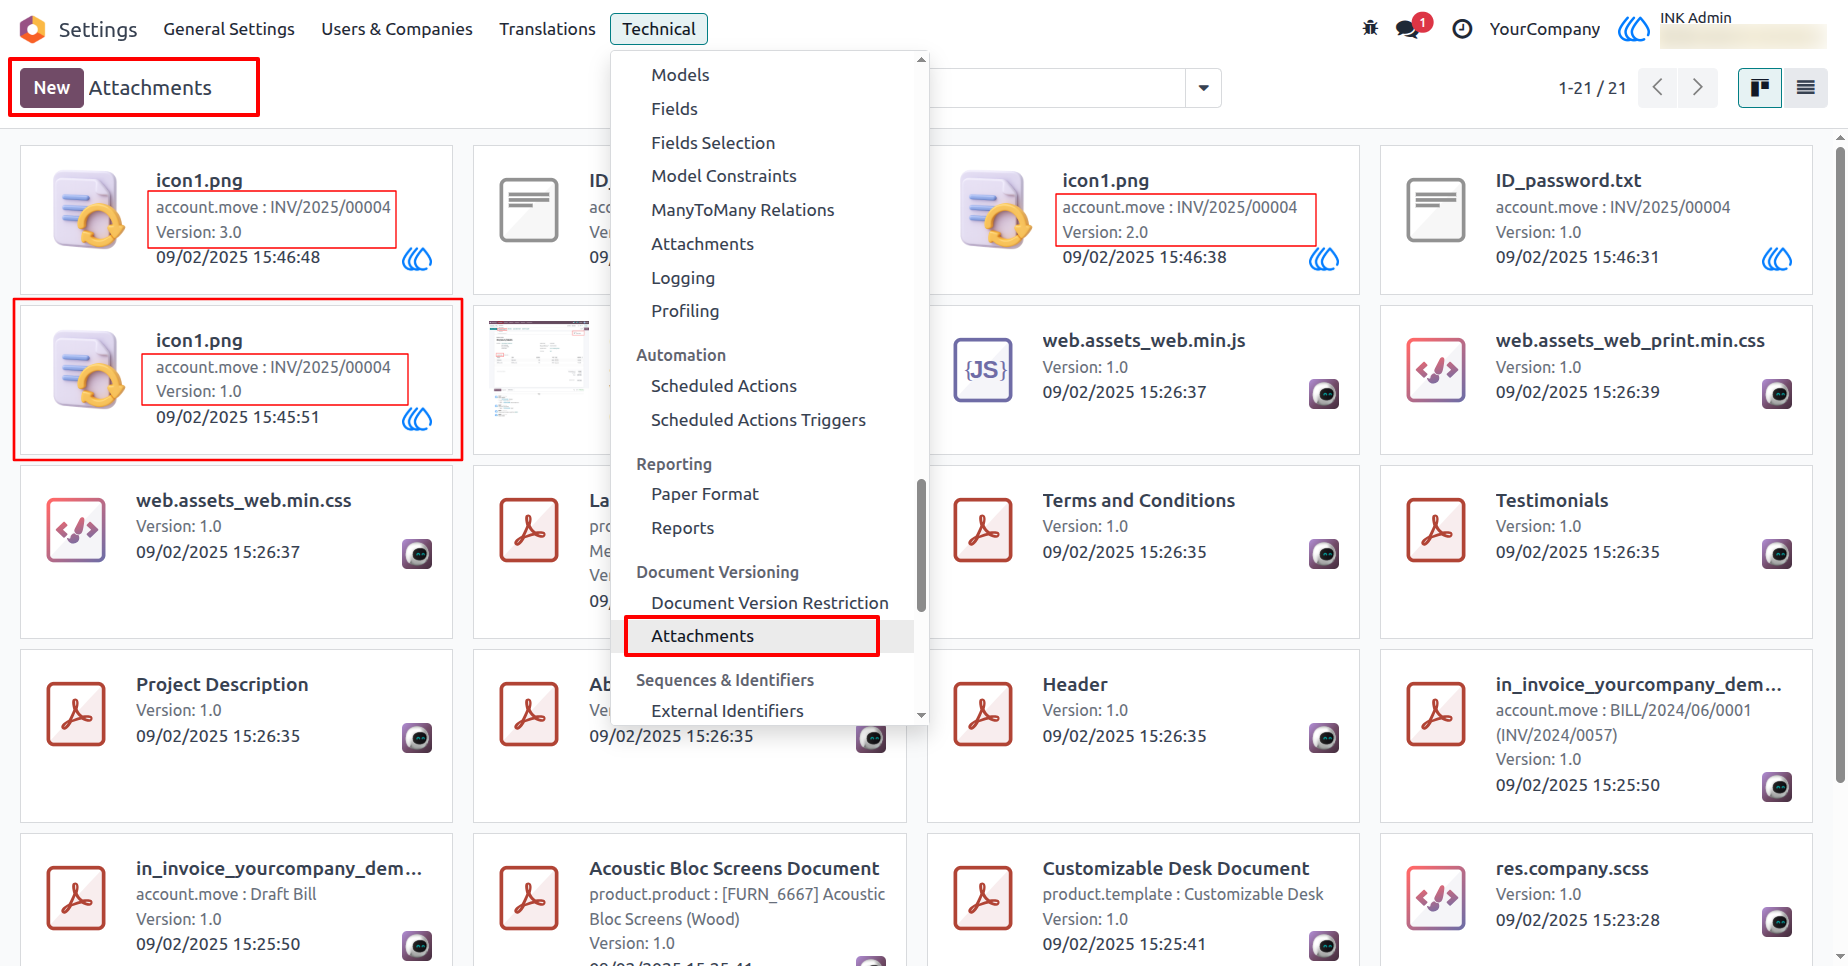Click the INK Admin user avatar icon
This screenshot has width=1848, height=966.
1634,29
